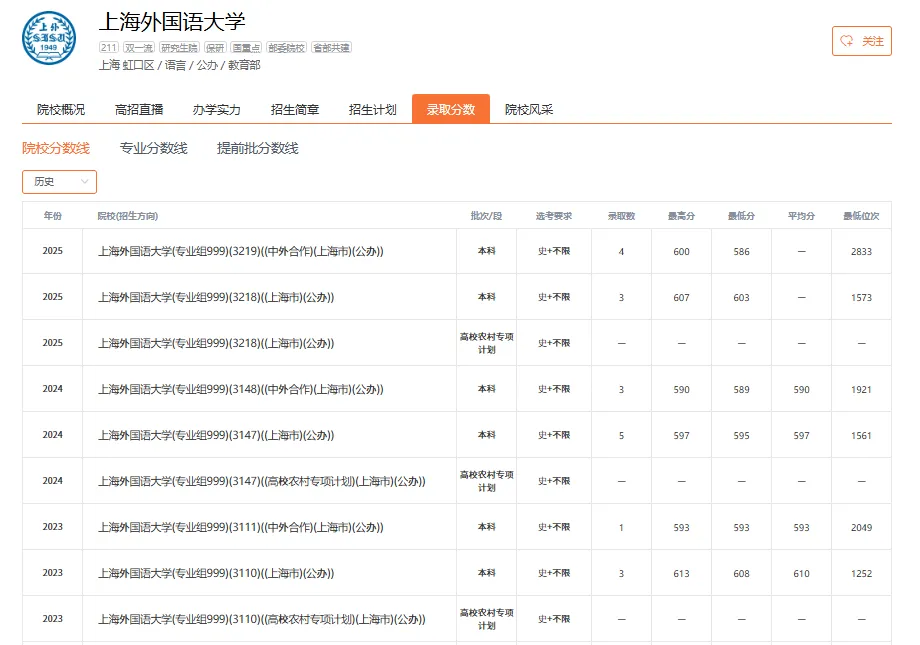
Task: Click the 院校(招生方向) column header
Action: click(127, 216)
